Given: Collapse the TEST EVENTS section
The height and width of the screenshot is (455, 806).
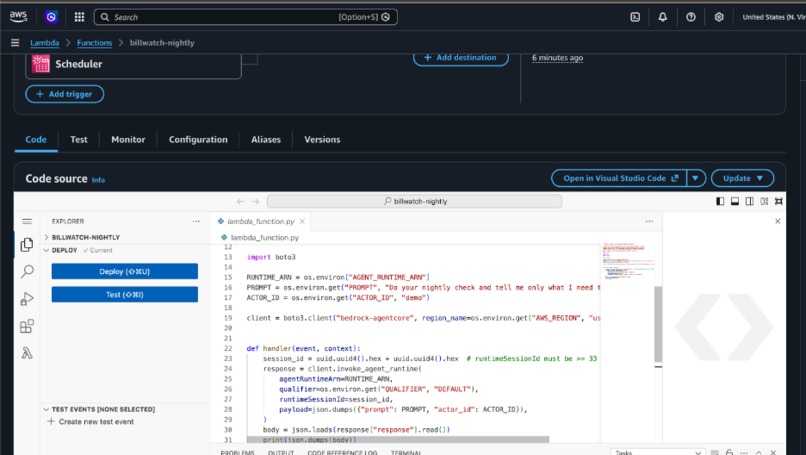Looking at the screenshot, I should [99, 409].
